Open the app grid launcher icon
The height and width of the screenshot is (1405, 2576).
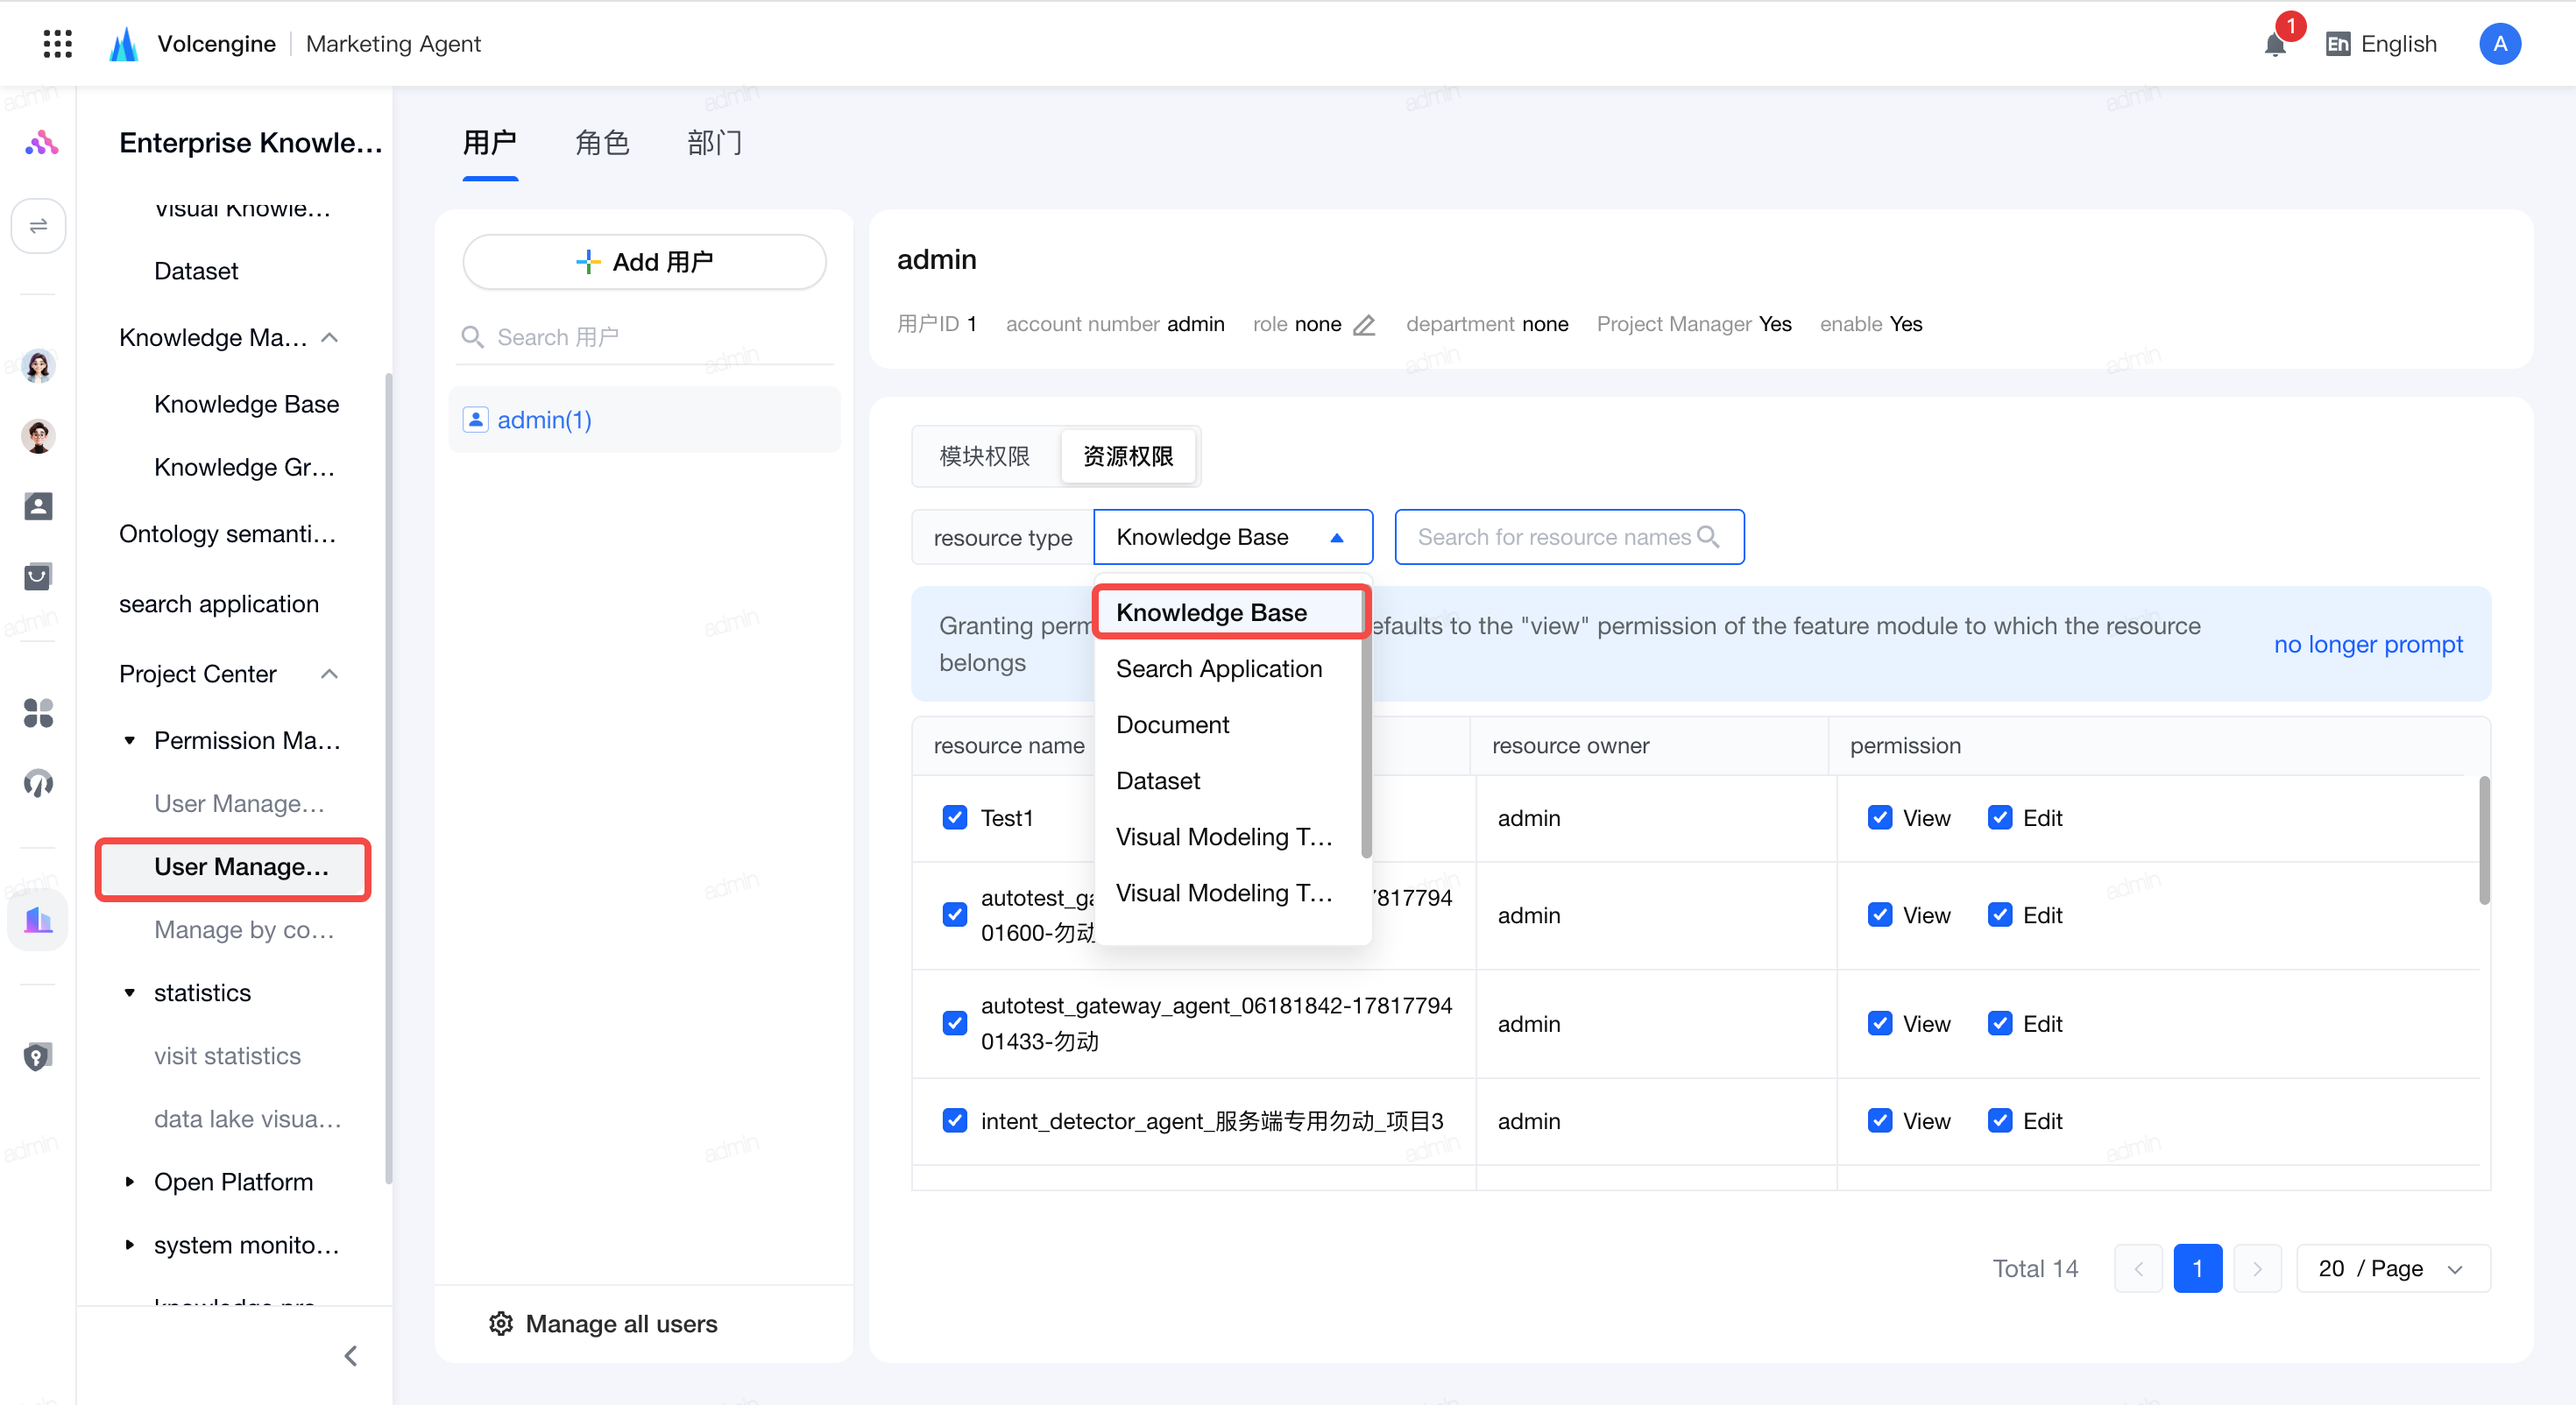[58, 43]
